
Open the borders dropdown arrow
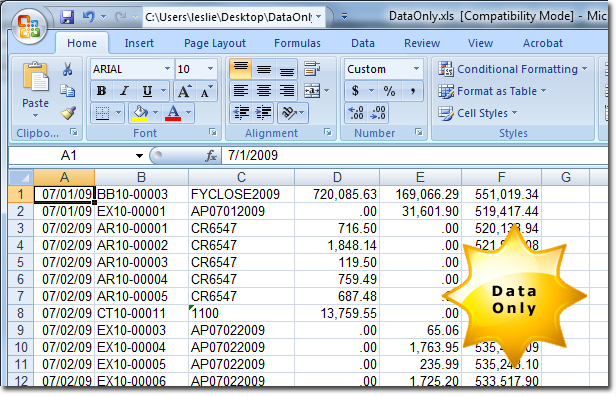coord(118,113)
